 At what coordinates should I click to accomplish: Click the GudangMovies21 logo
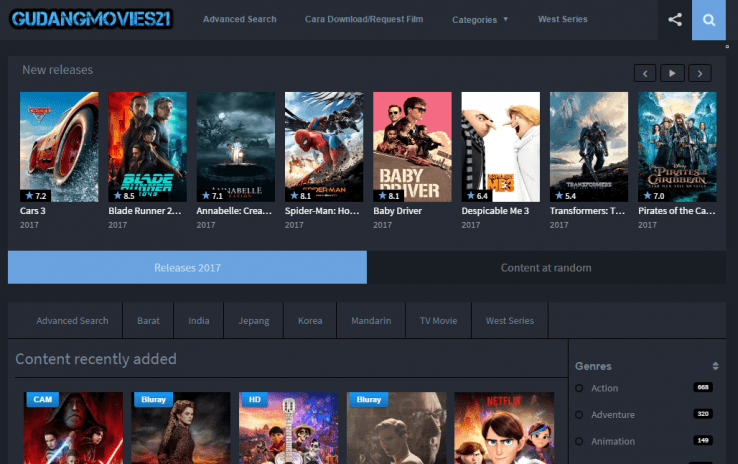91,19
